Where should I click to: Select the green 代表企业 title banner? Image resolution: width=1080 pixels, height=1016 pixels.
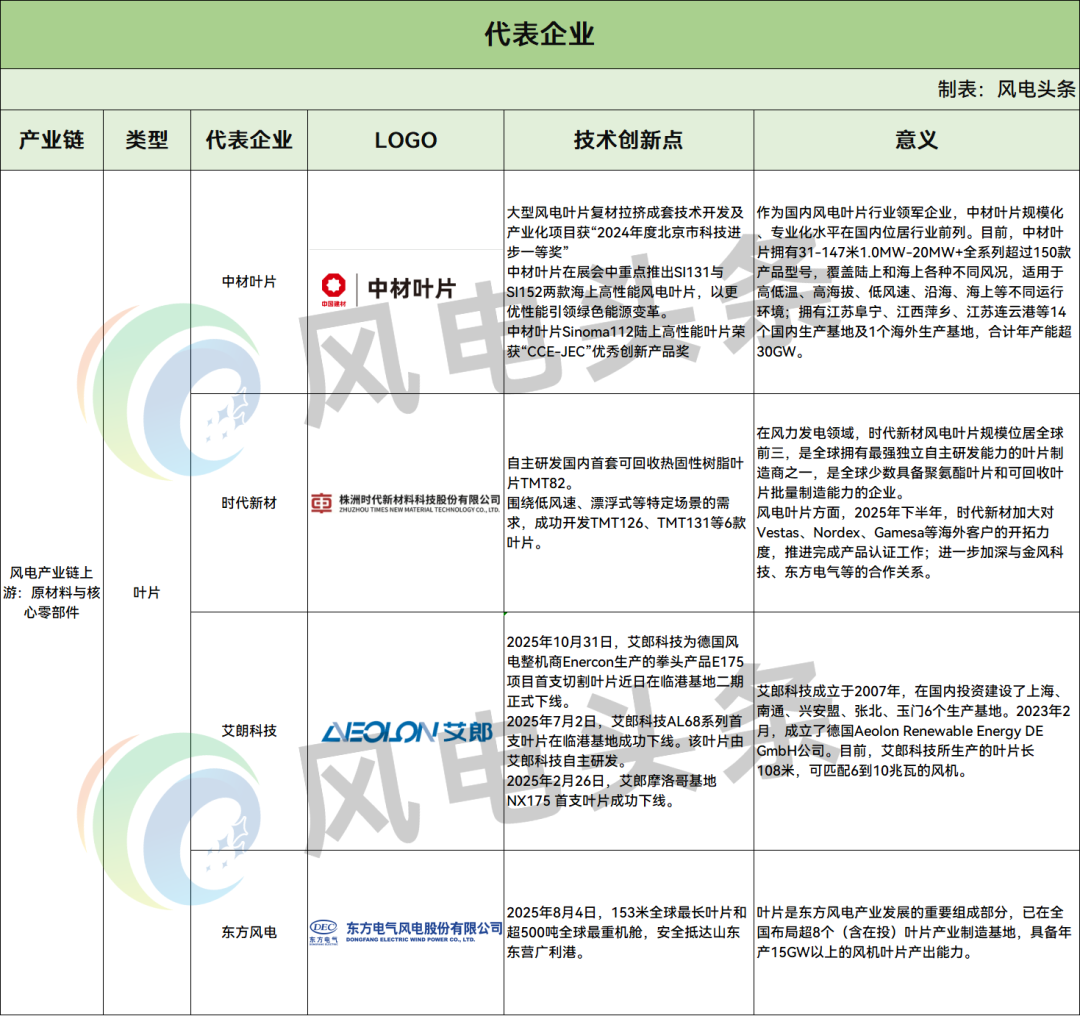540,34
